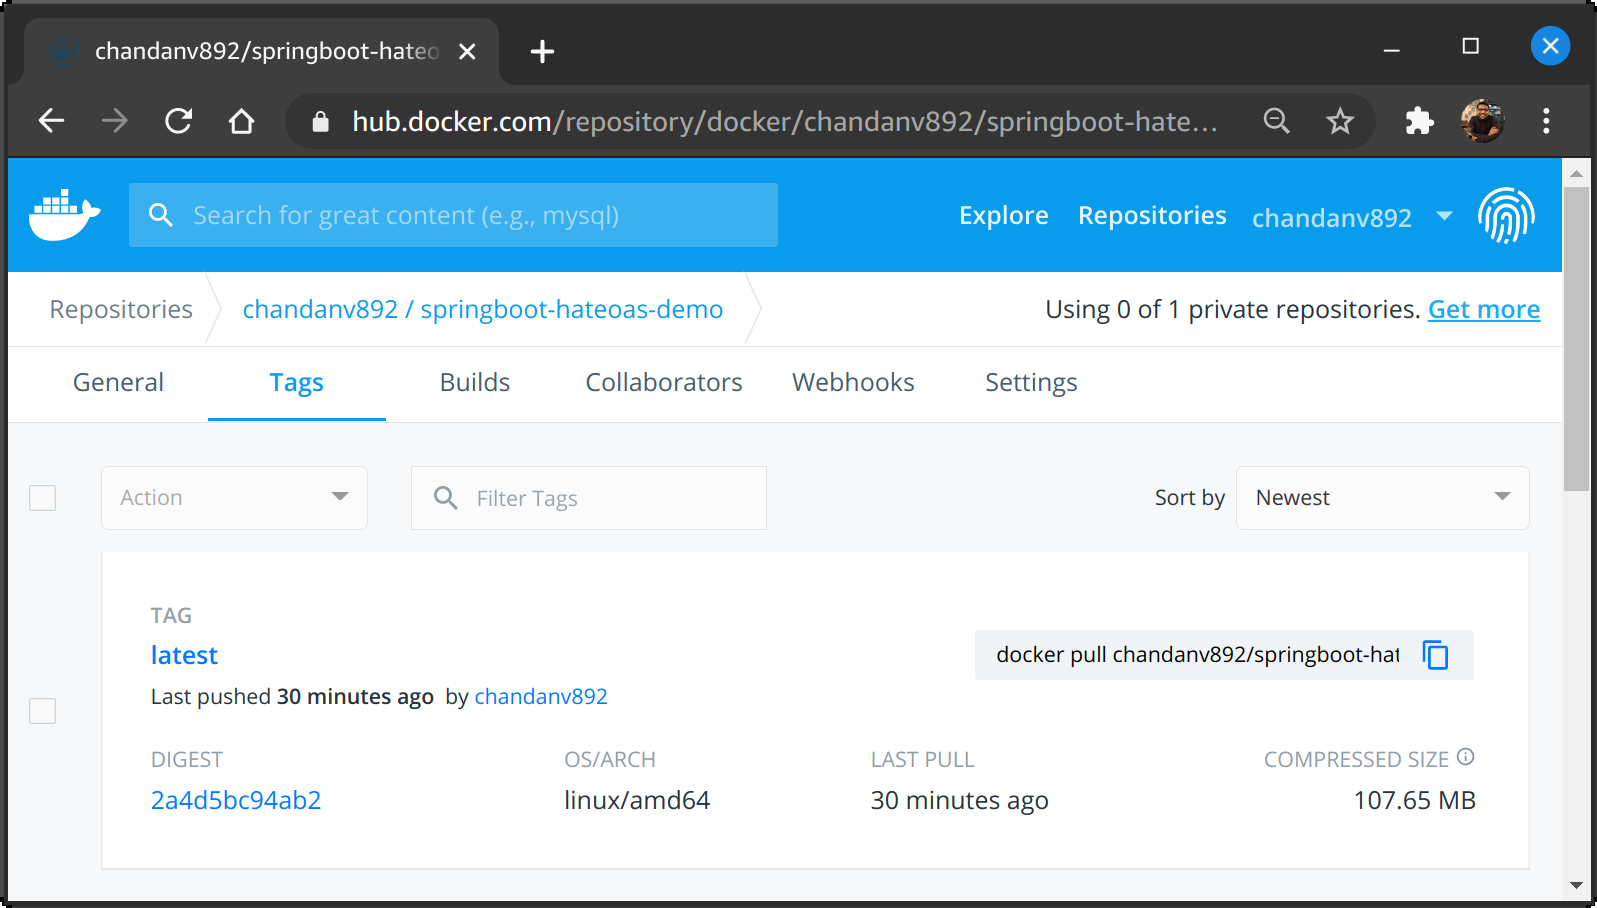Open the Collaborators tab
1597x908 pixels.
664,383
